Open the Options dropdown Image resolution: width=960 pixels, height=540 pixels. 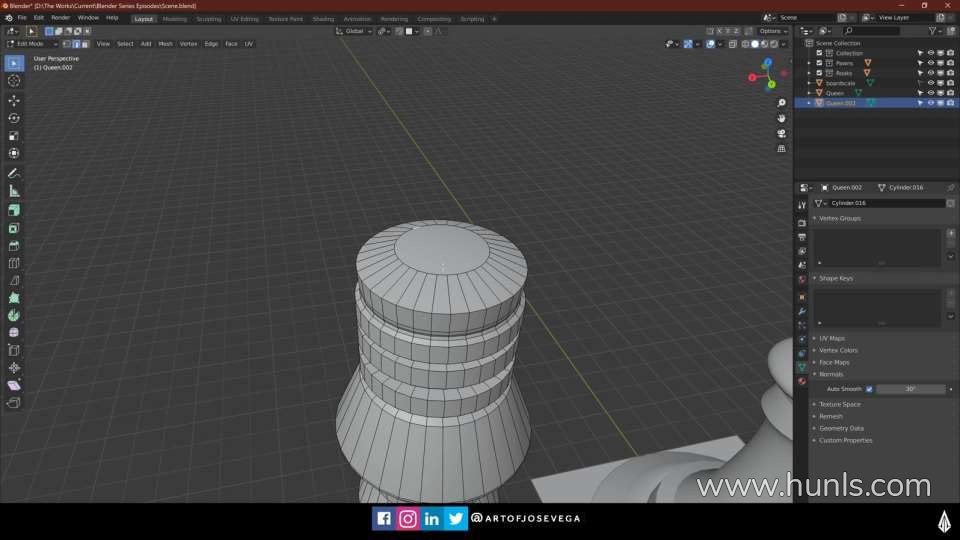pyautogui.click(x=773, y=31)
